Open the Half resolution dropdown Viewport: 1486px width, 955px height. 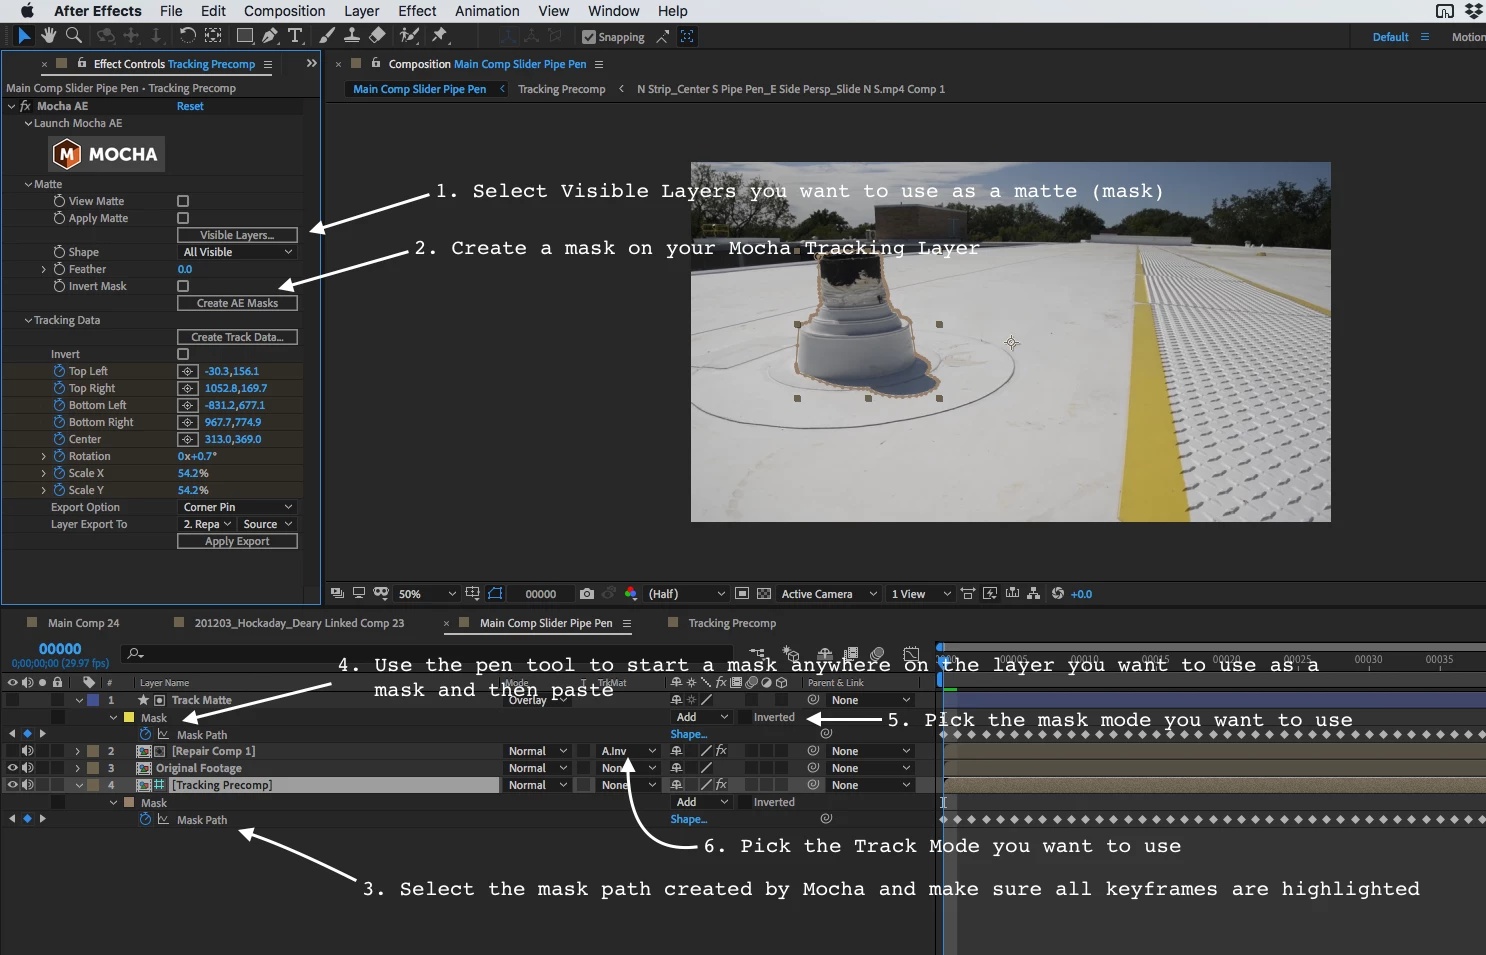pyautogui.click(x=685, y=594)
